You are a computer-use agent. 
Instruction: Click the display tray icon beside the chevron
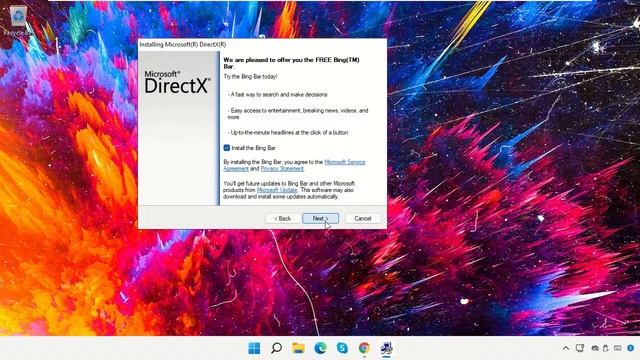[x=580, y=348]
